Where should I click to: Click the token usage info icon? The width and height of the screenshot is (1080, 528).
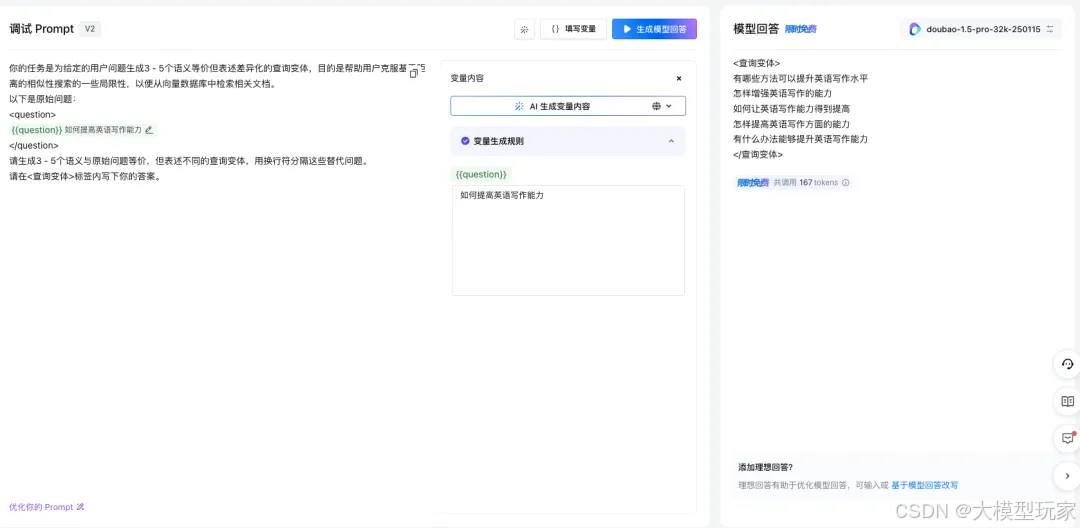846,183
